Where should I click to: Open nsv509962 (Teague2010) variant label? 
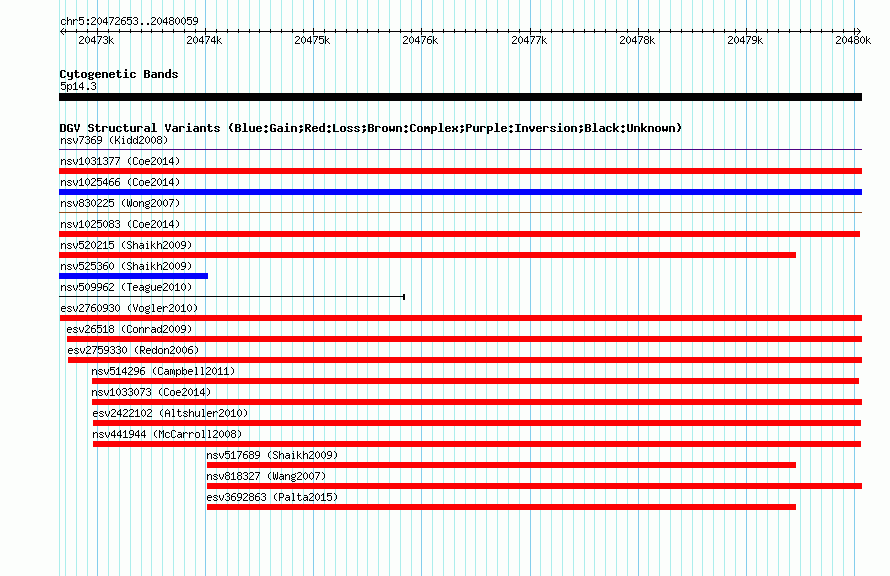[x=126, y=287]
